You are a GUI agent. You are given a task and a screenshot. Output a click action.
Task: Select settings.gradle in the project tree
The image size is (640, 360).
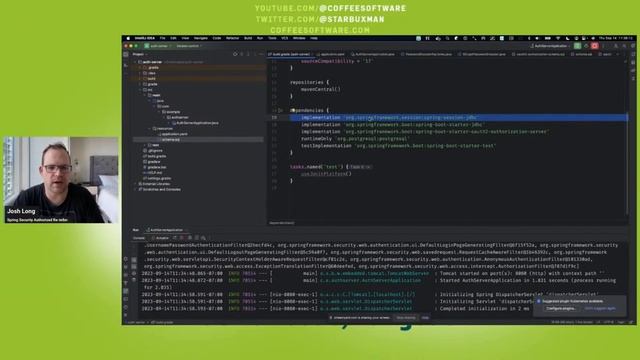tap(157, 178)
